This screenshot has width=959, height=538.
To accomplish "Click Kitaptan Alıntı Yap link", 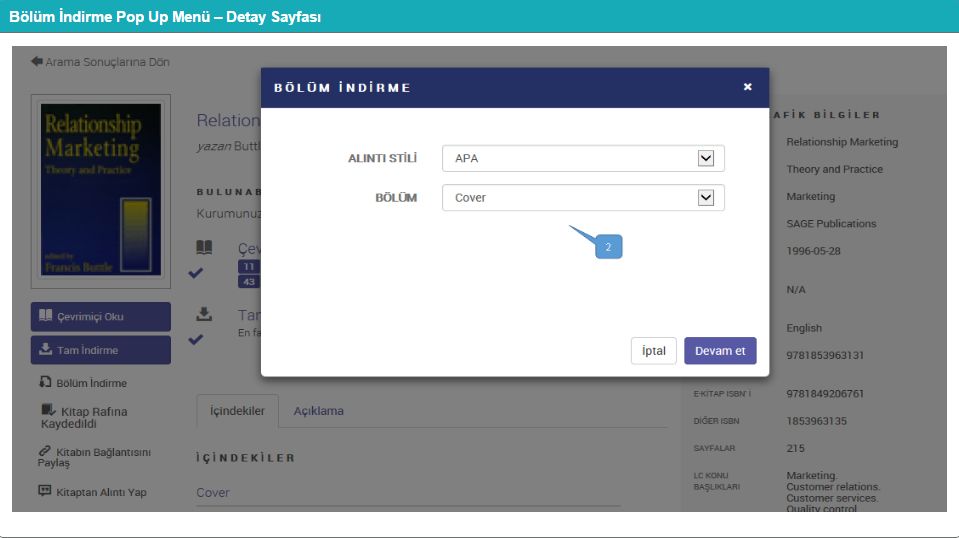I will pos(101,492).
